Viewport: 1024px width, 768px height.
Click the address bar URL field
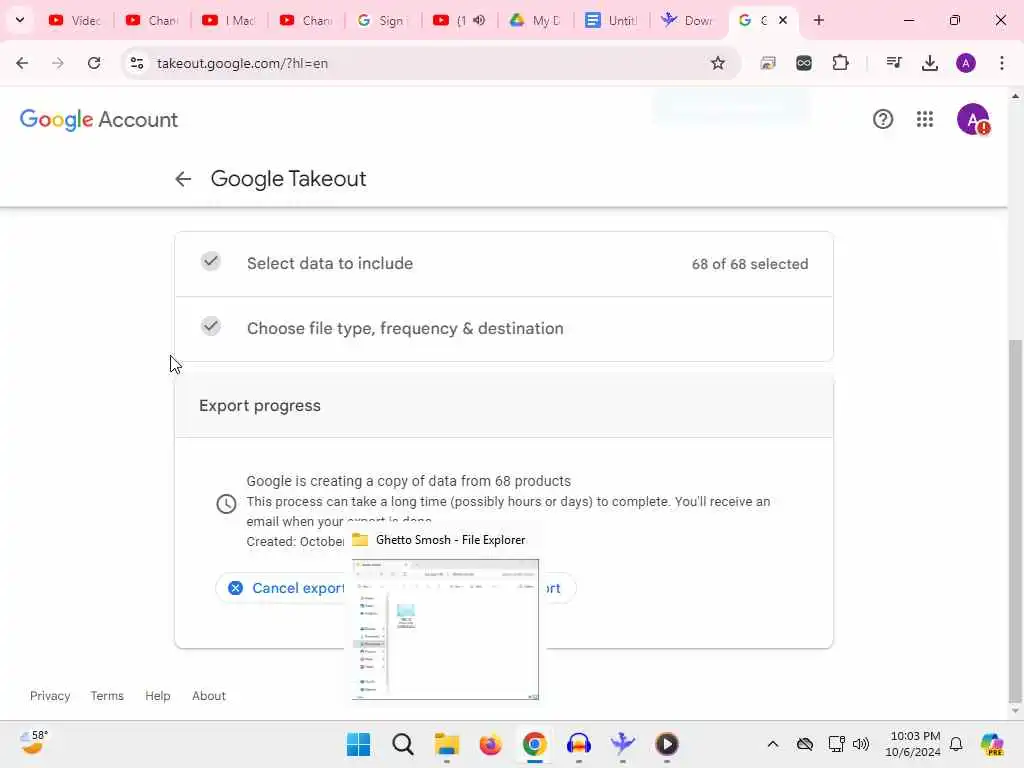click(x=431, y=63)
